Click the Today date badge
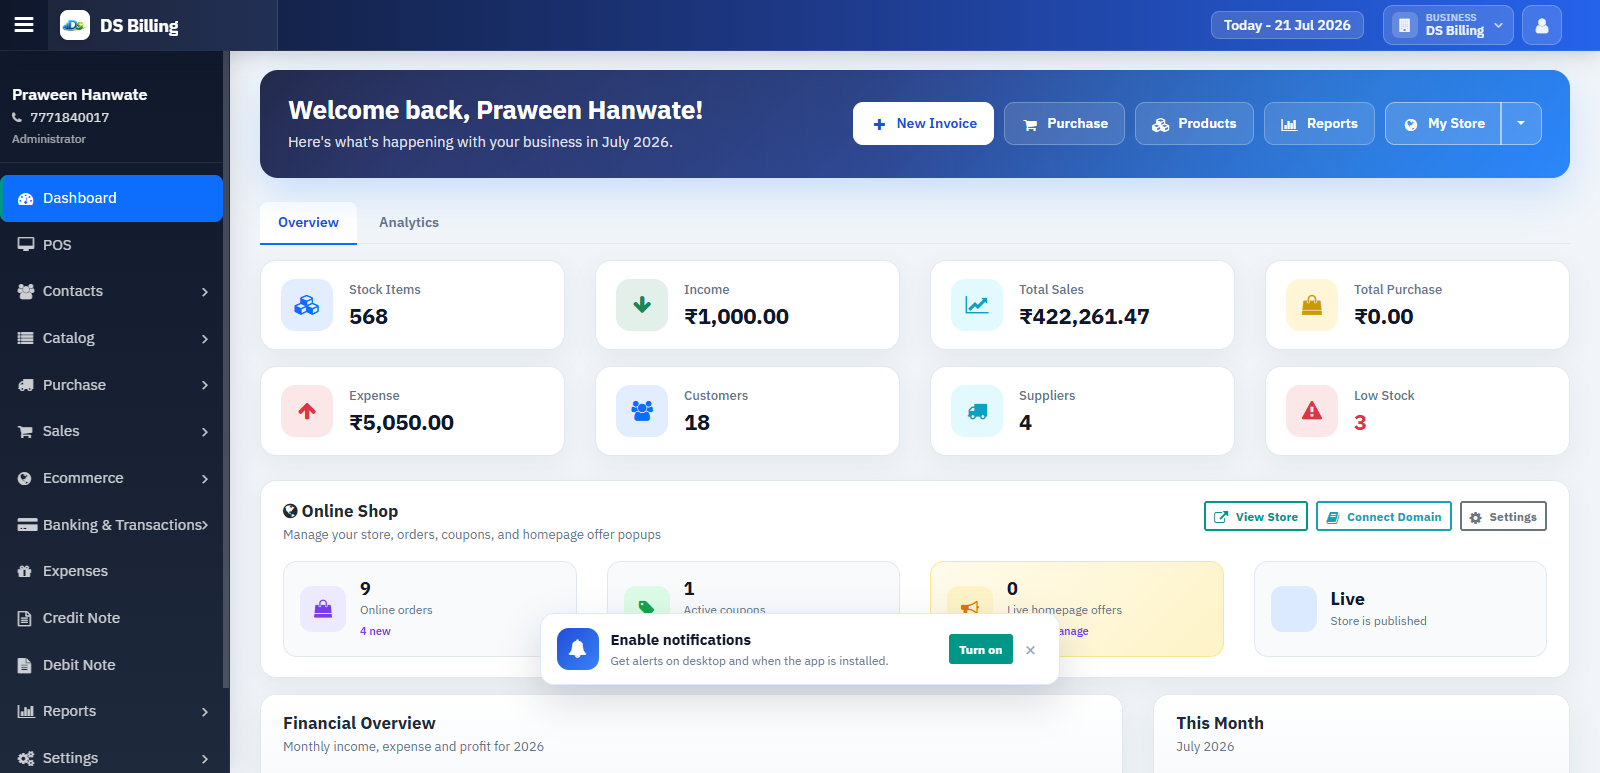The image size is (1600, 773). click(1287, 25)
